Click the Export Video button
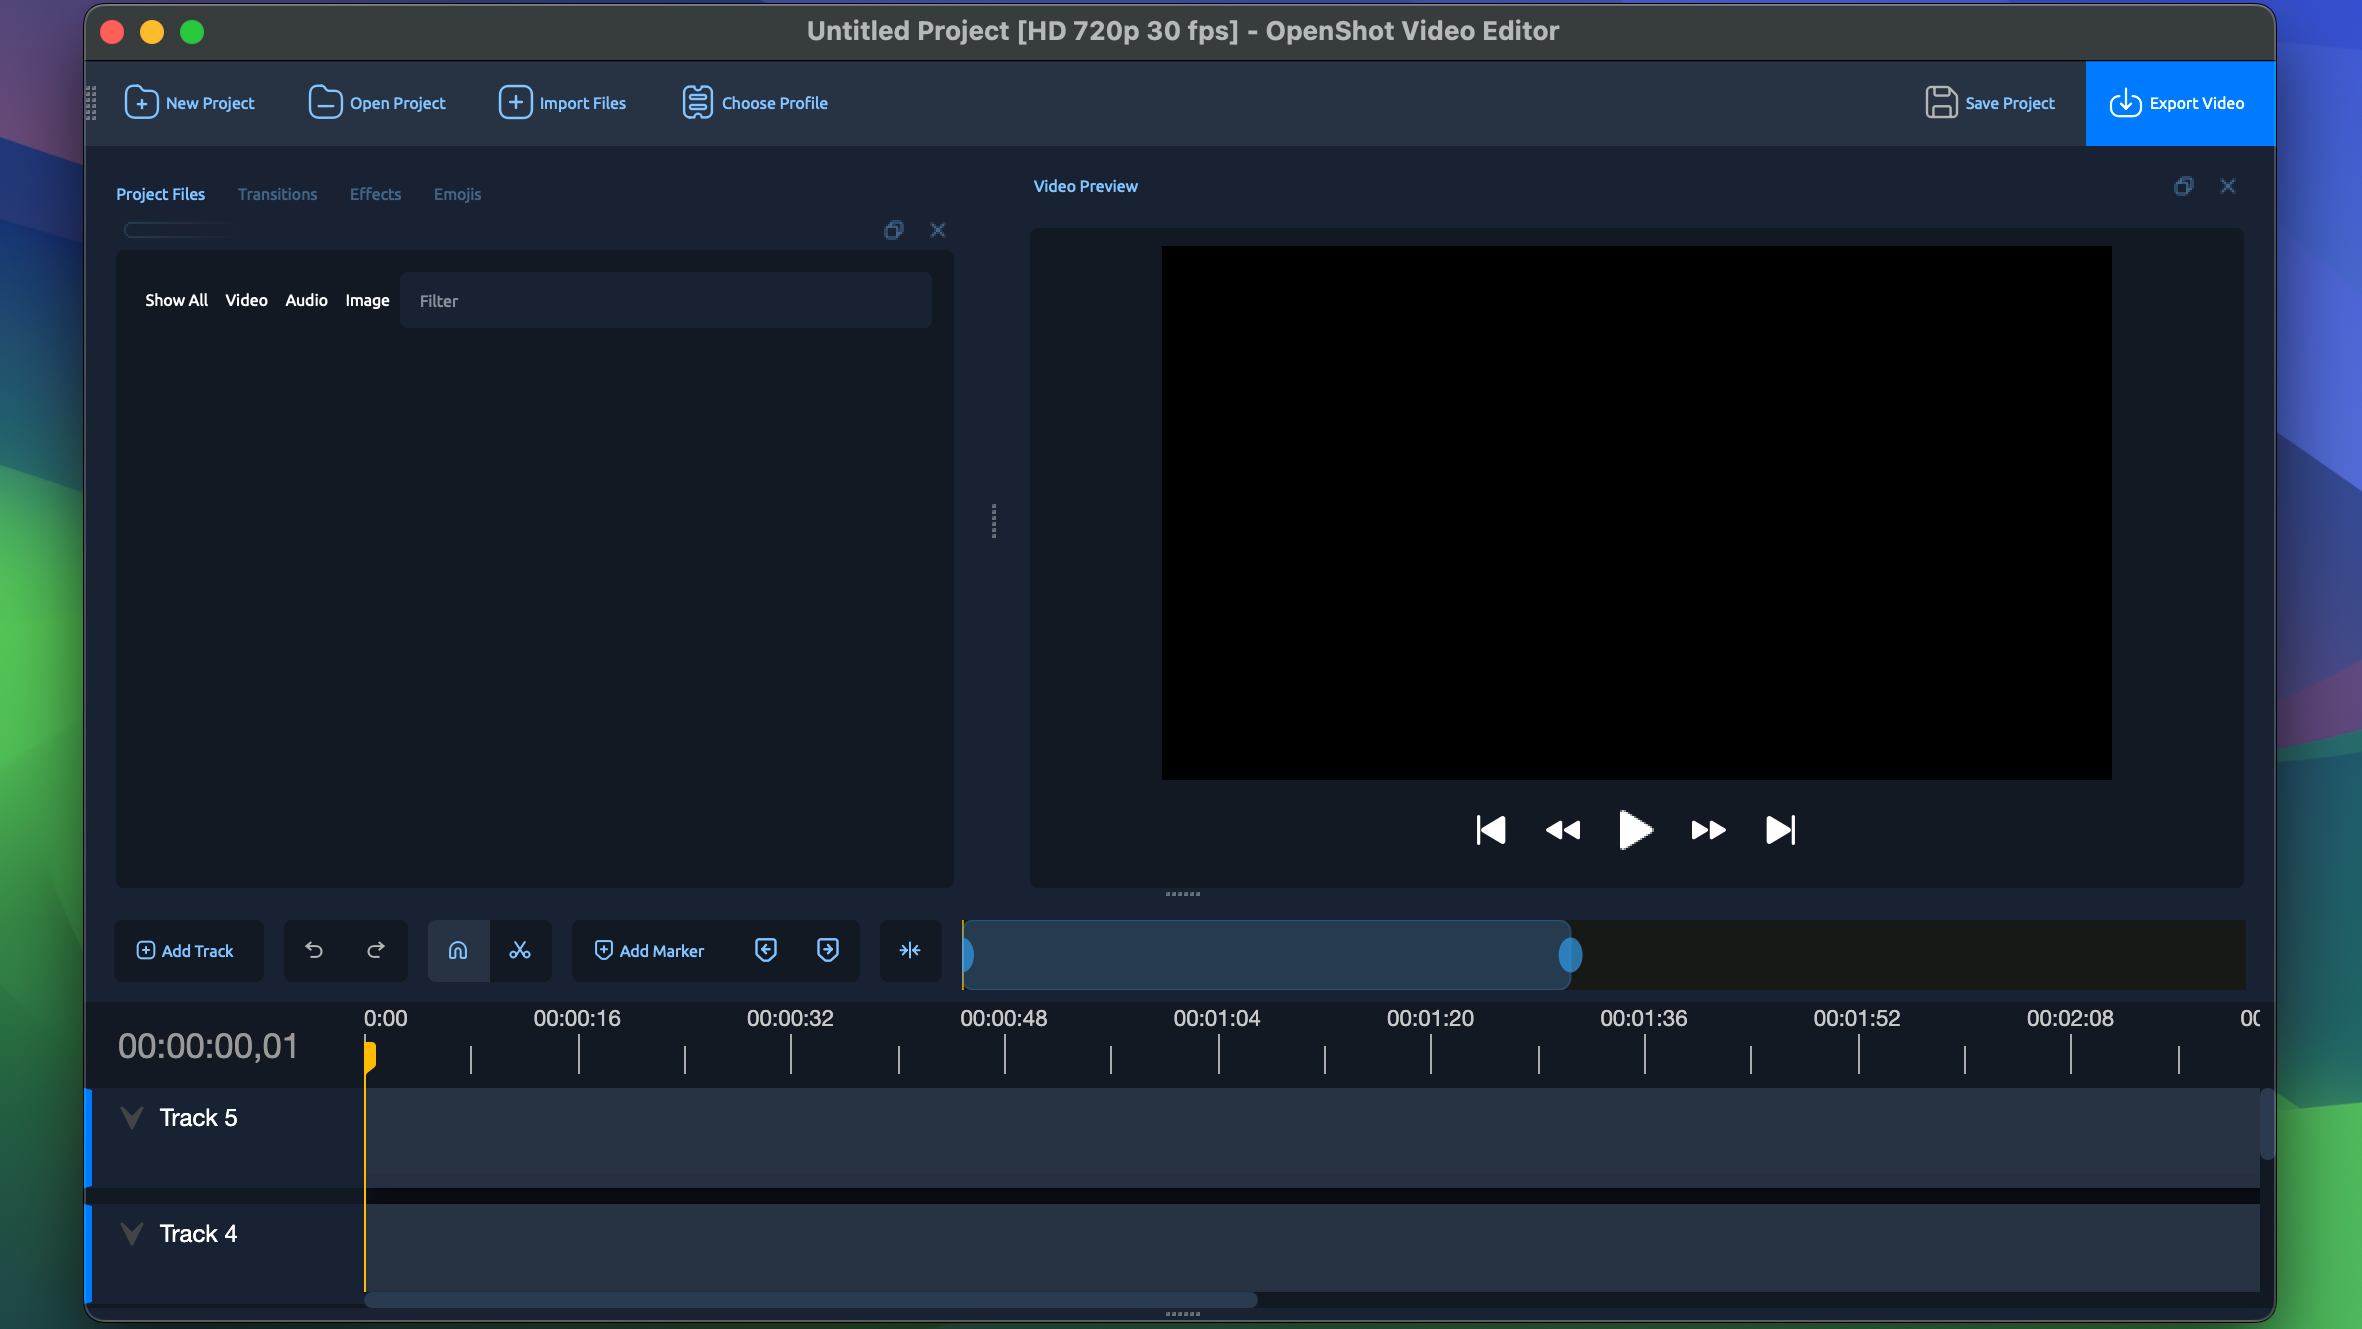 click(2180, 103)
